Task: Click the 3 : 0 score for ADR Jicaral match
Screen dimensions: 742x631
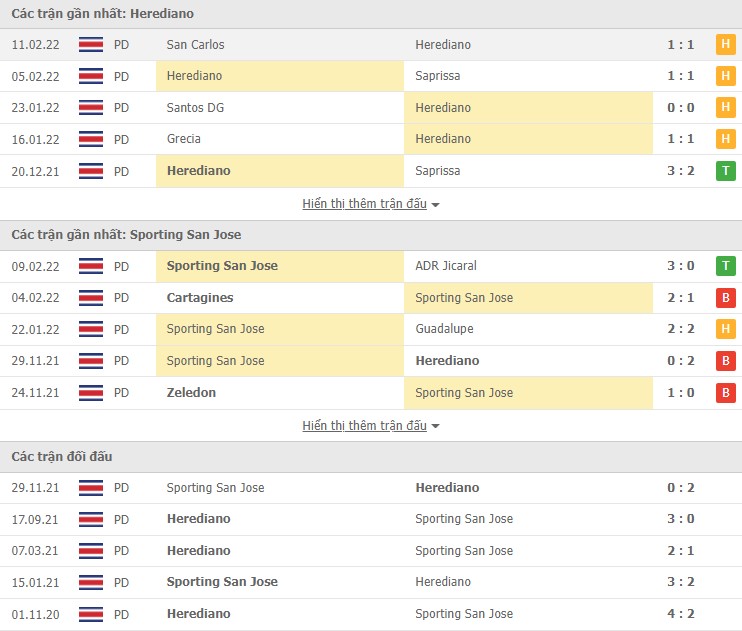Action: [680, 266]
